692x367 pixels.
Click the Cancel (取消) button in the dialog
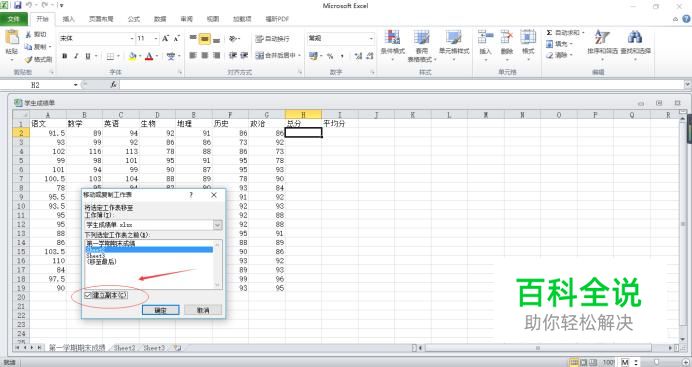[x=203, y=310]
